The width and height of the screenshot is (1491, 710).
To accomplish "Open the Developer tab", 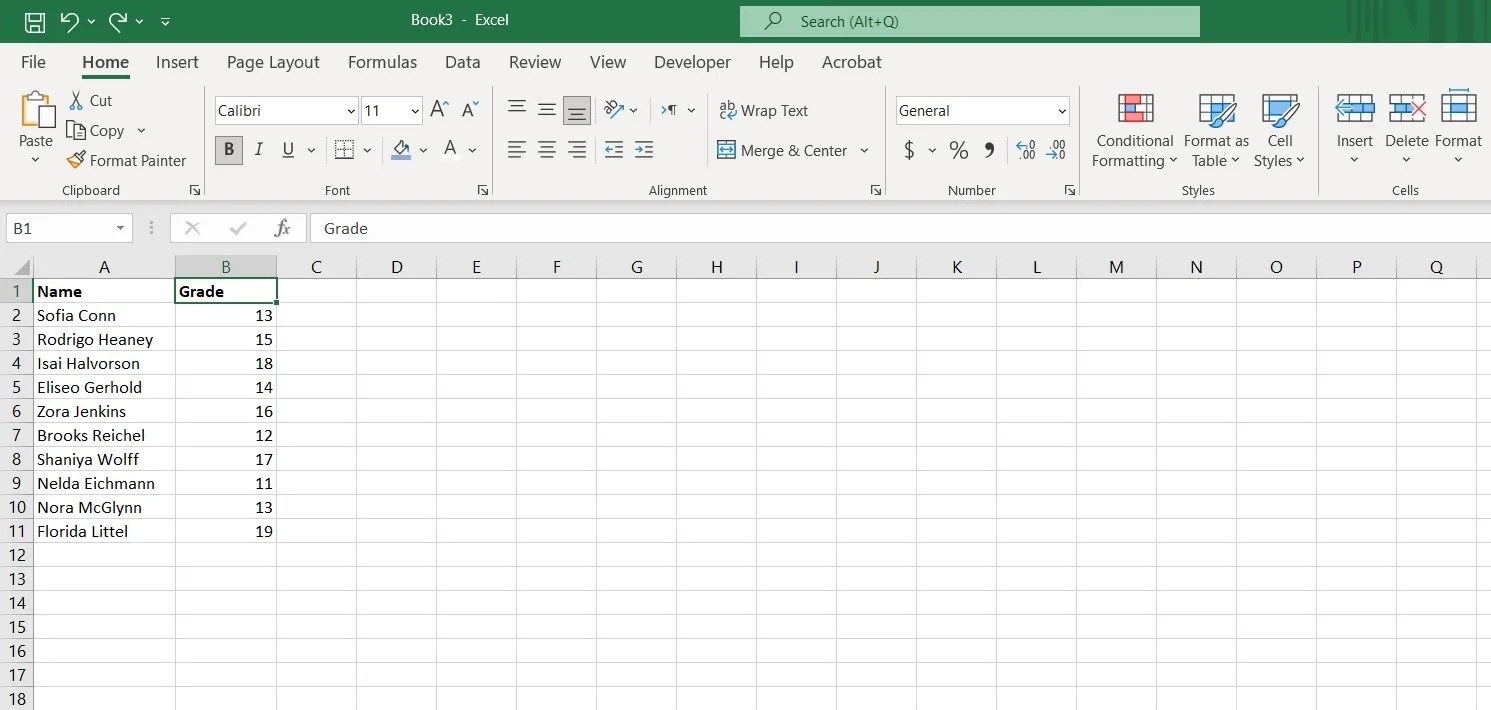I will coord(692,62).
